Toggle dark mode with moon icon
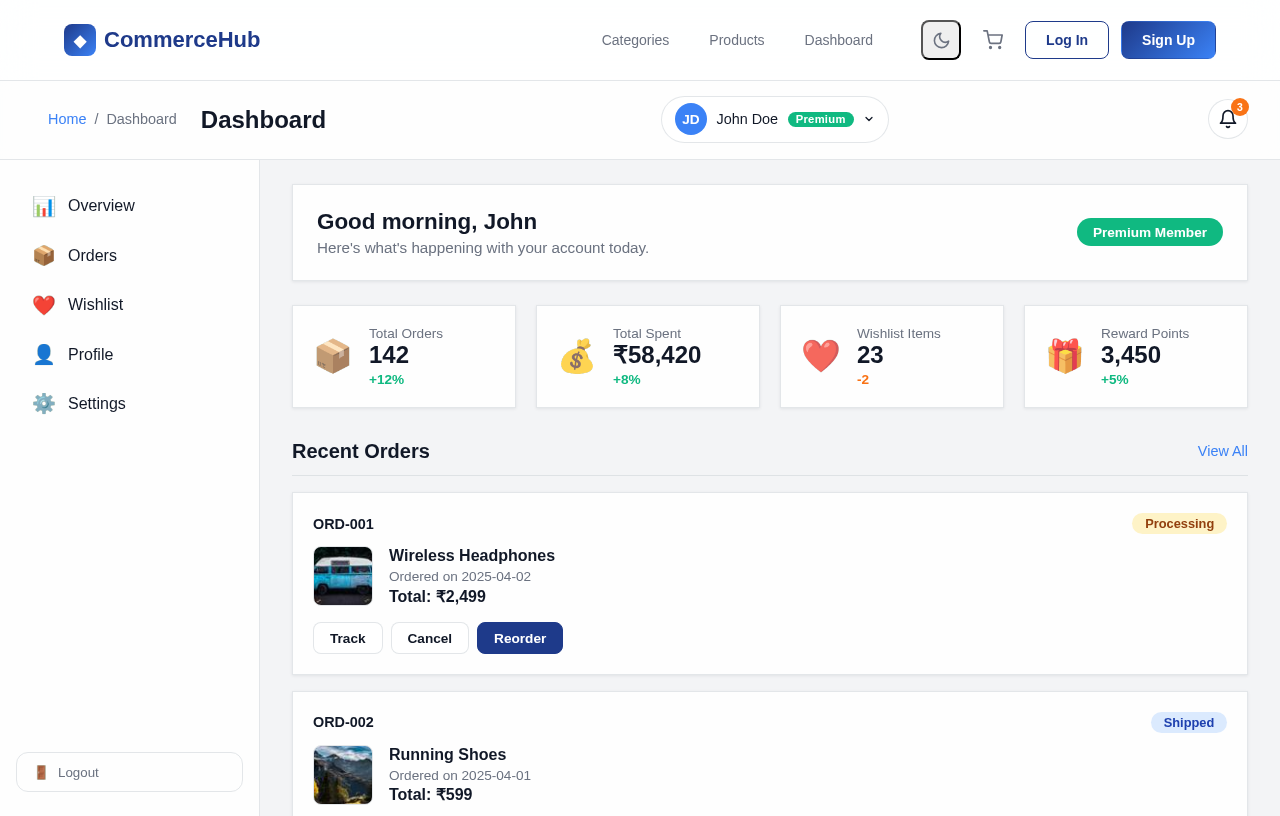Viewport: 1280px width, 816px height. tap(941, 40)
